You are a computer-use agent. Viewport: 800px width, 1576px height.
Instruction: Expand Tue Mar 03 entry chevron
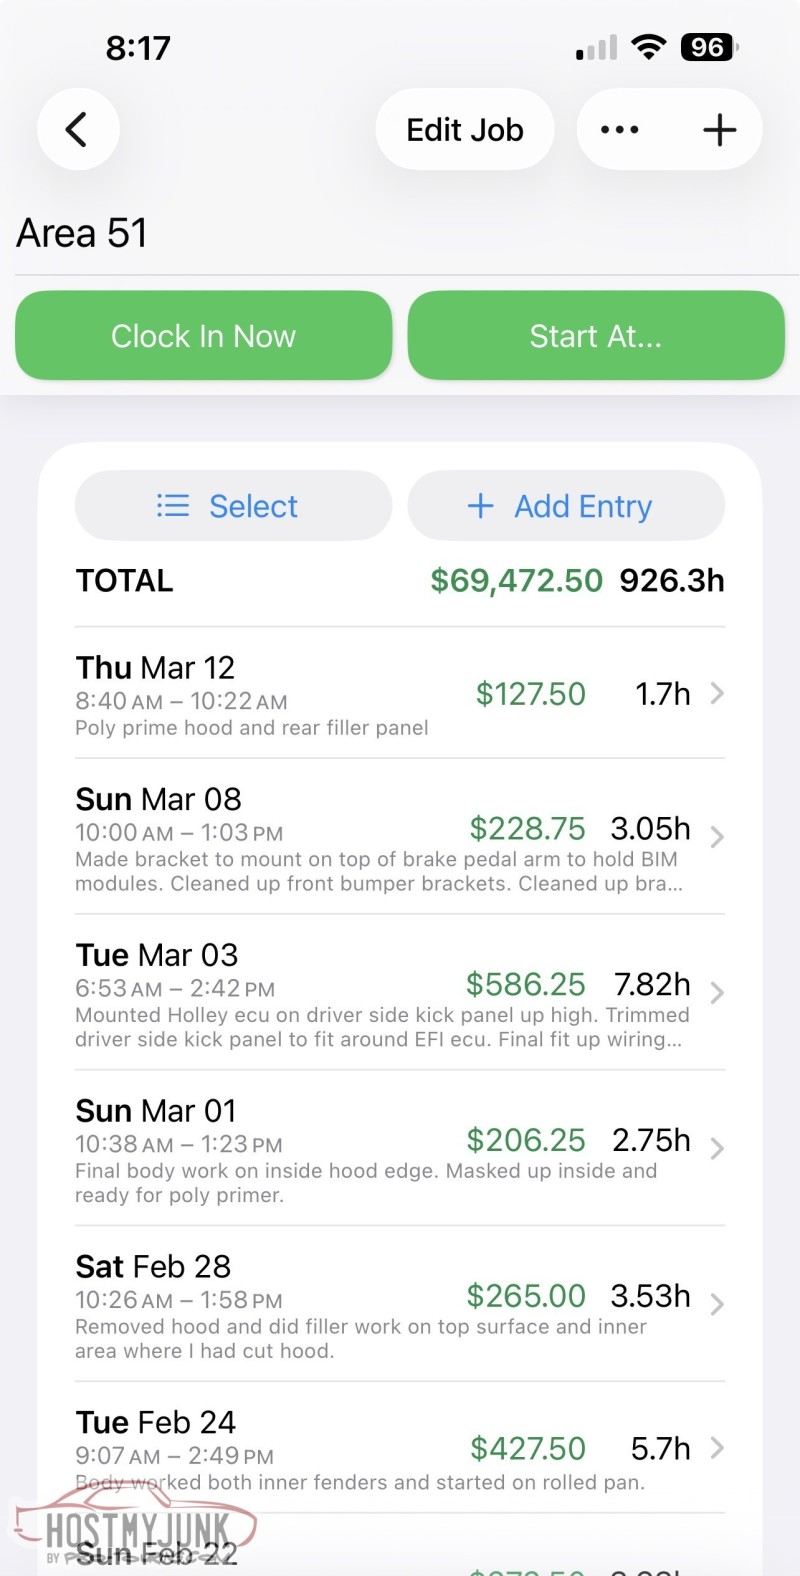716,992
